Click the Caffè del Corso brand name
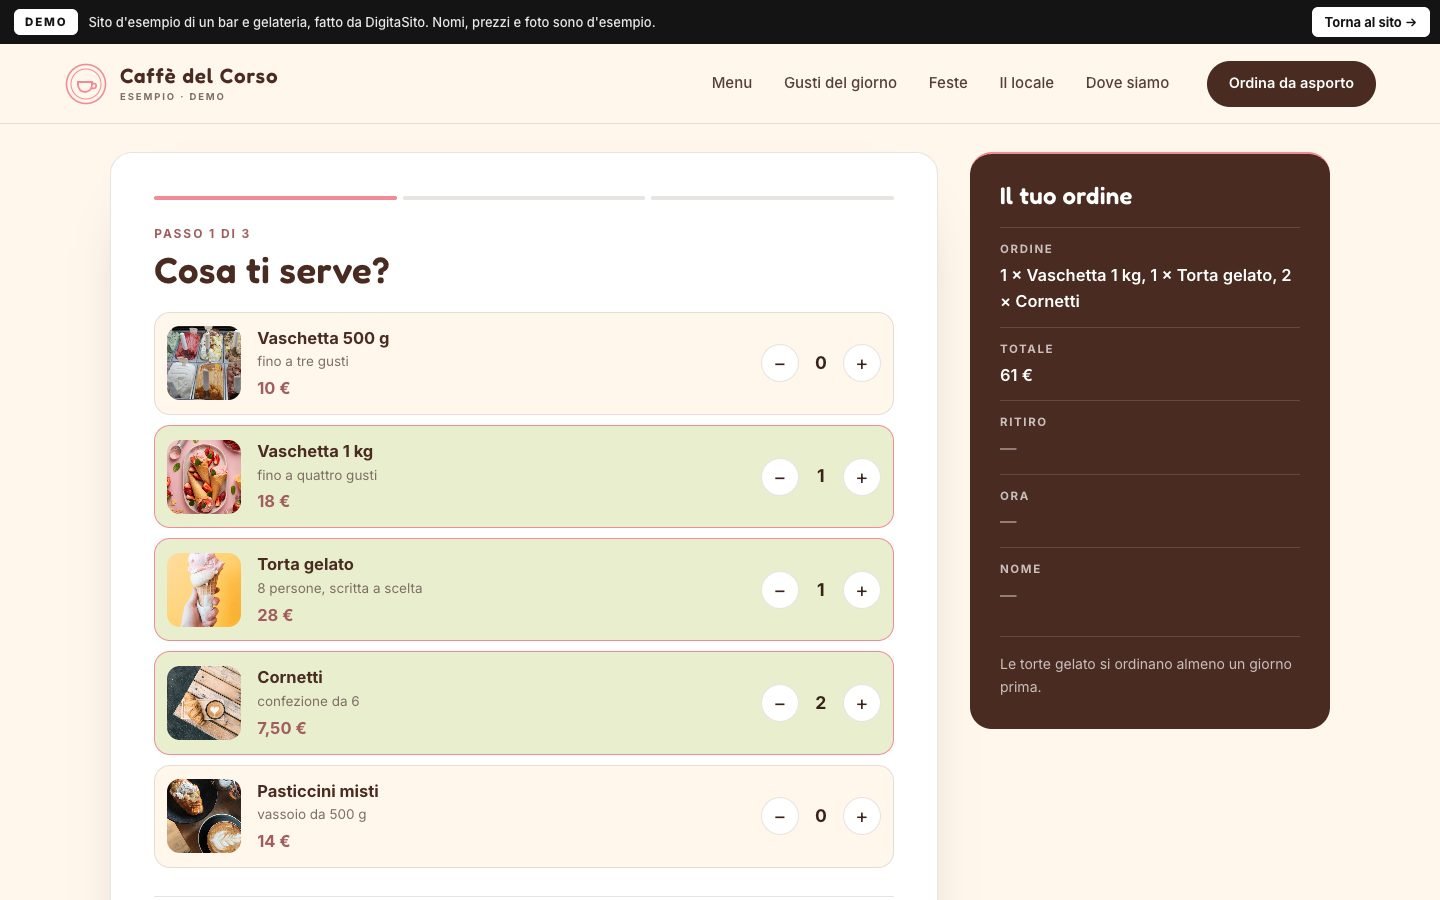The width and height of the screenshot is (1440, 900). click(x=199, y=76)
